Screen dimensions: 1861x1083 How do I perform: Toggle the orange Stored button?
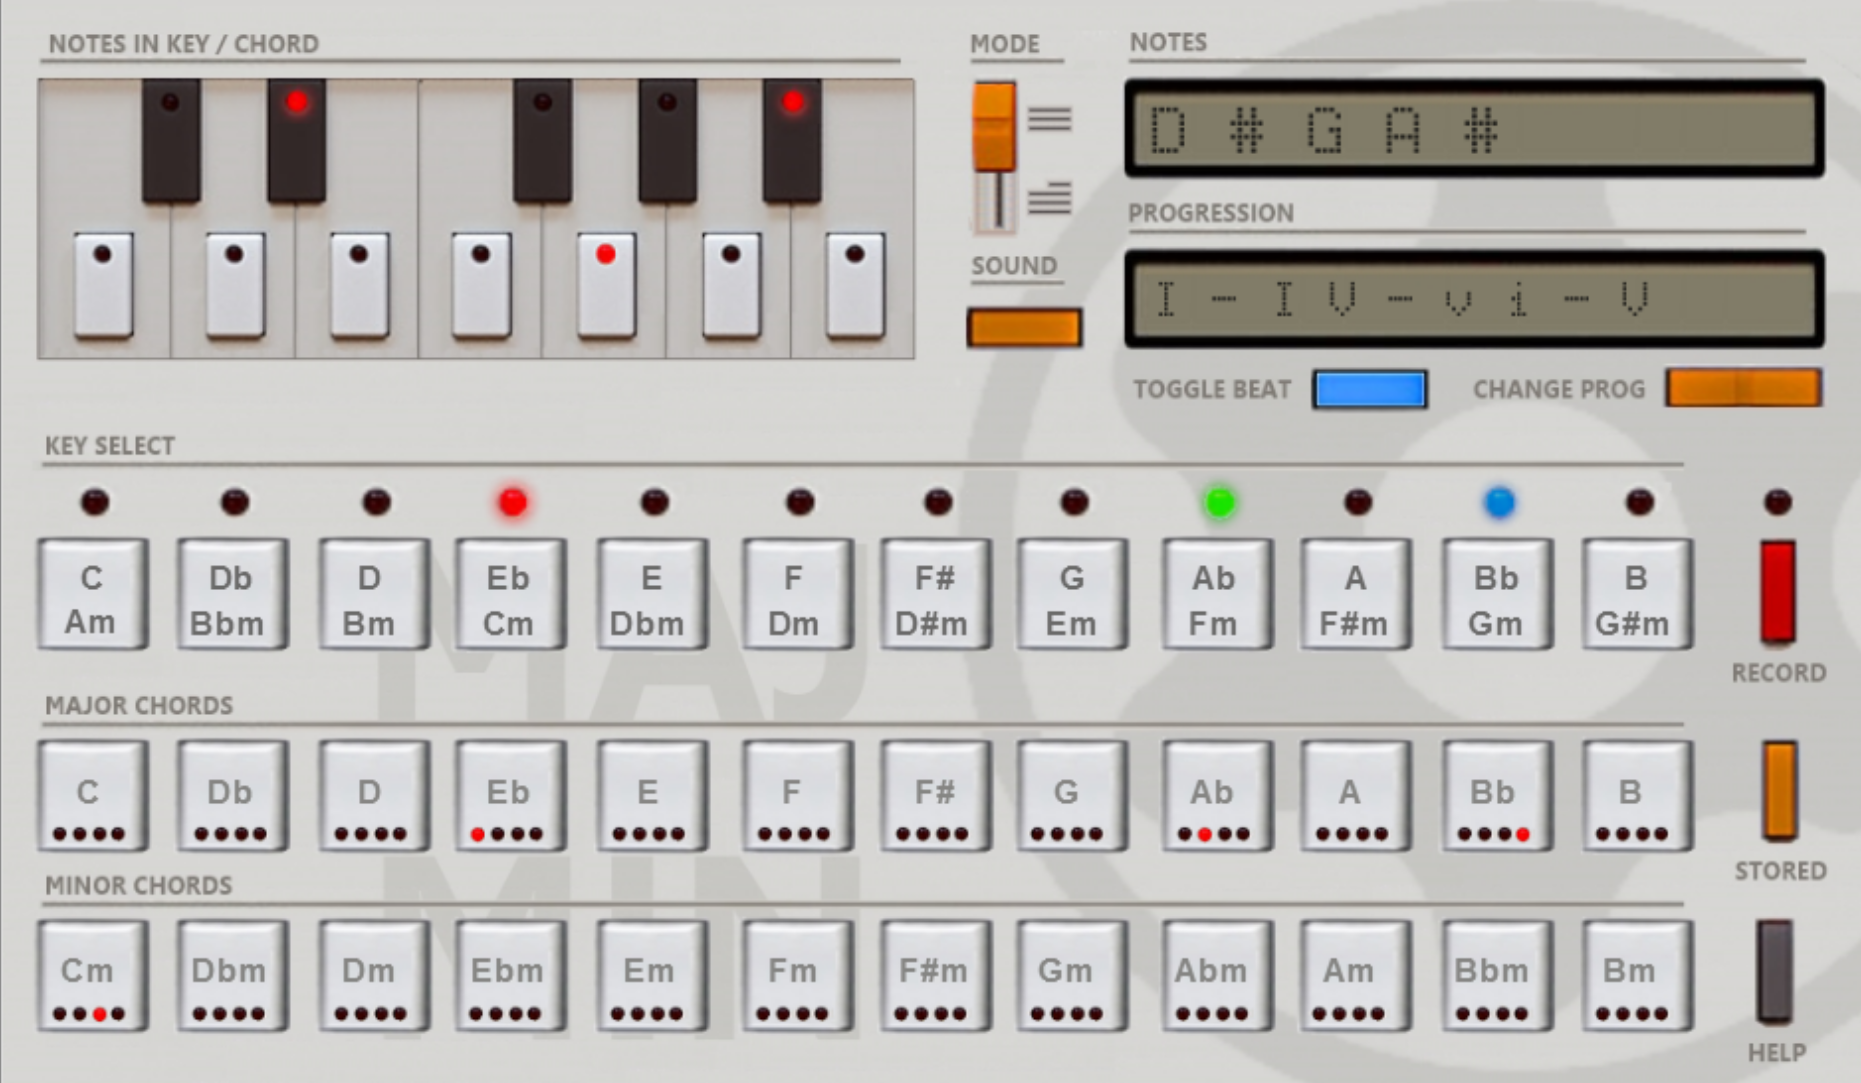[1779, 790]
